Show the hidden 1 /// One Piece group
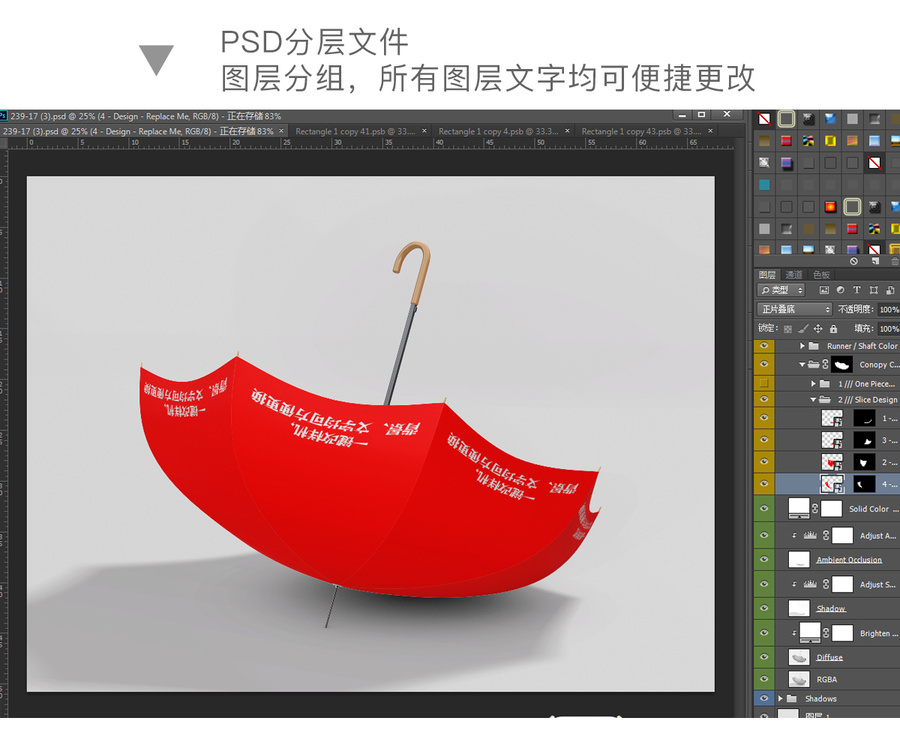The height and width of the screenshot is (748, 900). (764, 383)
